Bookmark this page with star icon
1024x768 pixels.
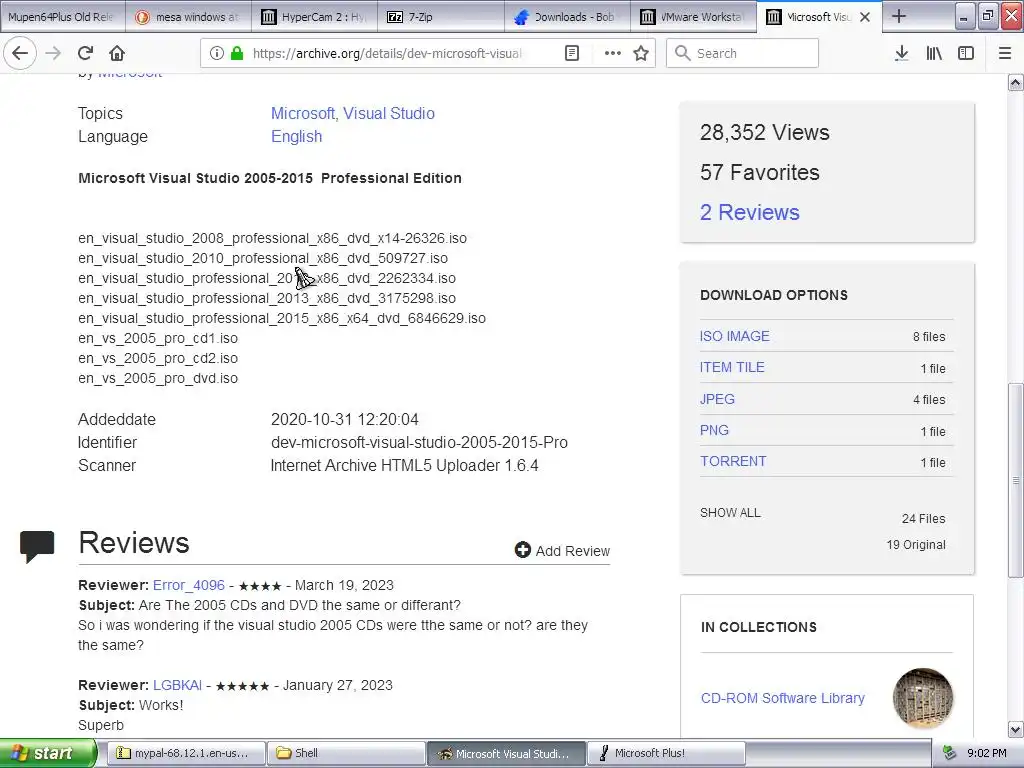pos(641,53)
